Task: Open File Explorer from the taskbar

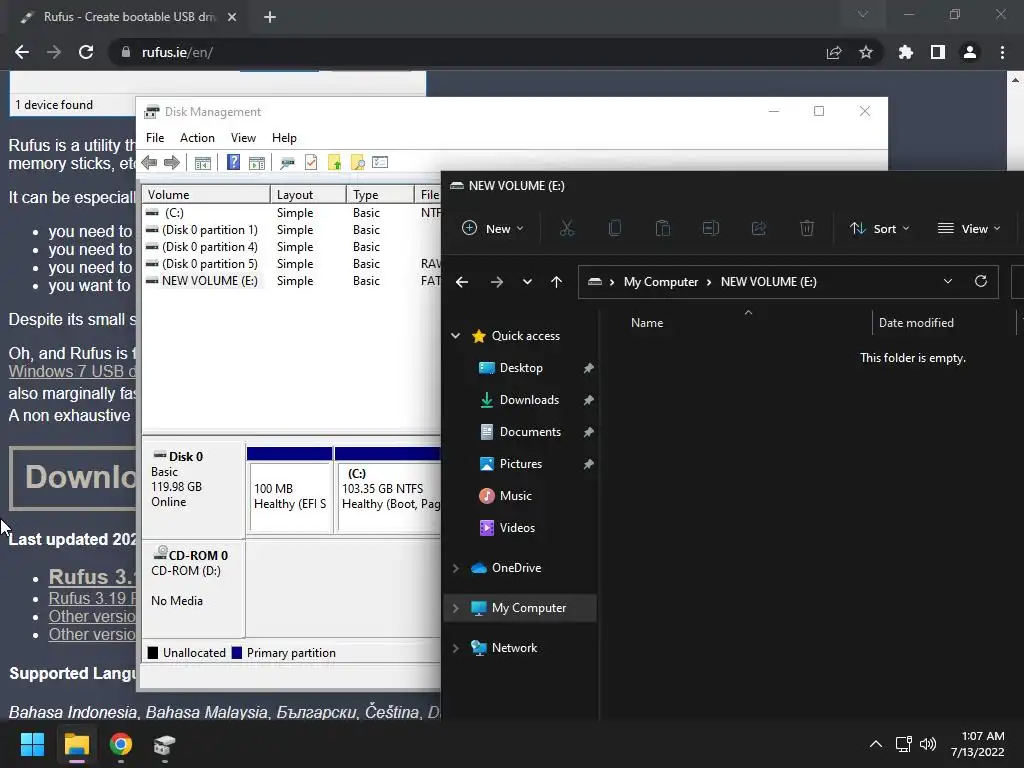Action: pyautogui.click(x=76, y=744)
